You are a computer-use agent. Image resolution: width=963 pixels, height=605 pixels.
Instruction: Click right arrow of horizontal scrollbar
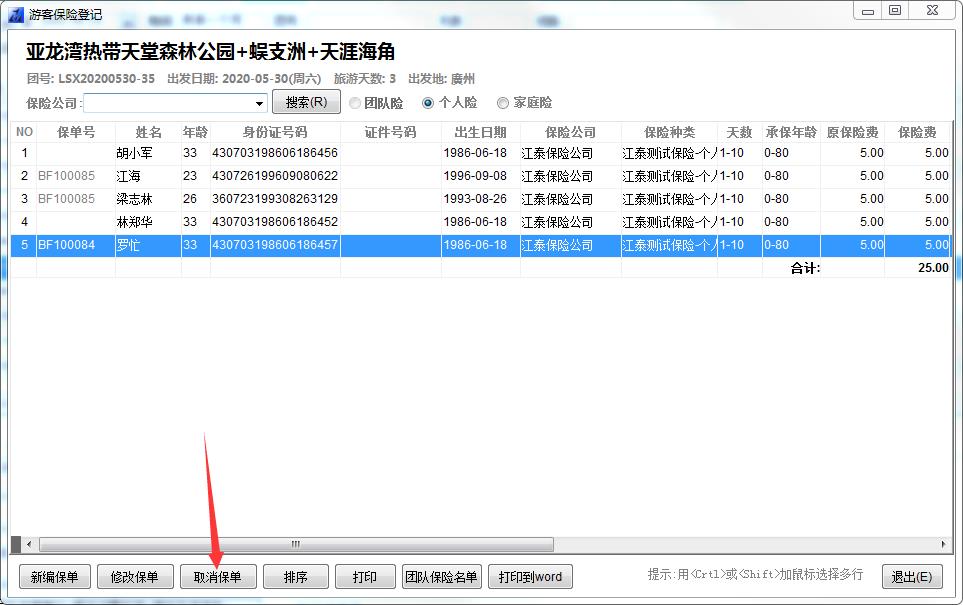coord(945,545)
